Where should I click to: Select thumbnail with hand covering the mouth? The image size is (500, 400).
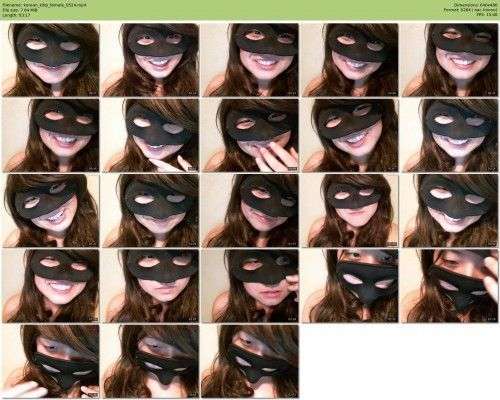(x=250, y=135)
